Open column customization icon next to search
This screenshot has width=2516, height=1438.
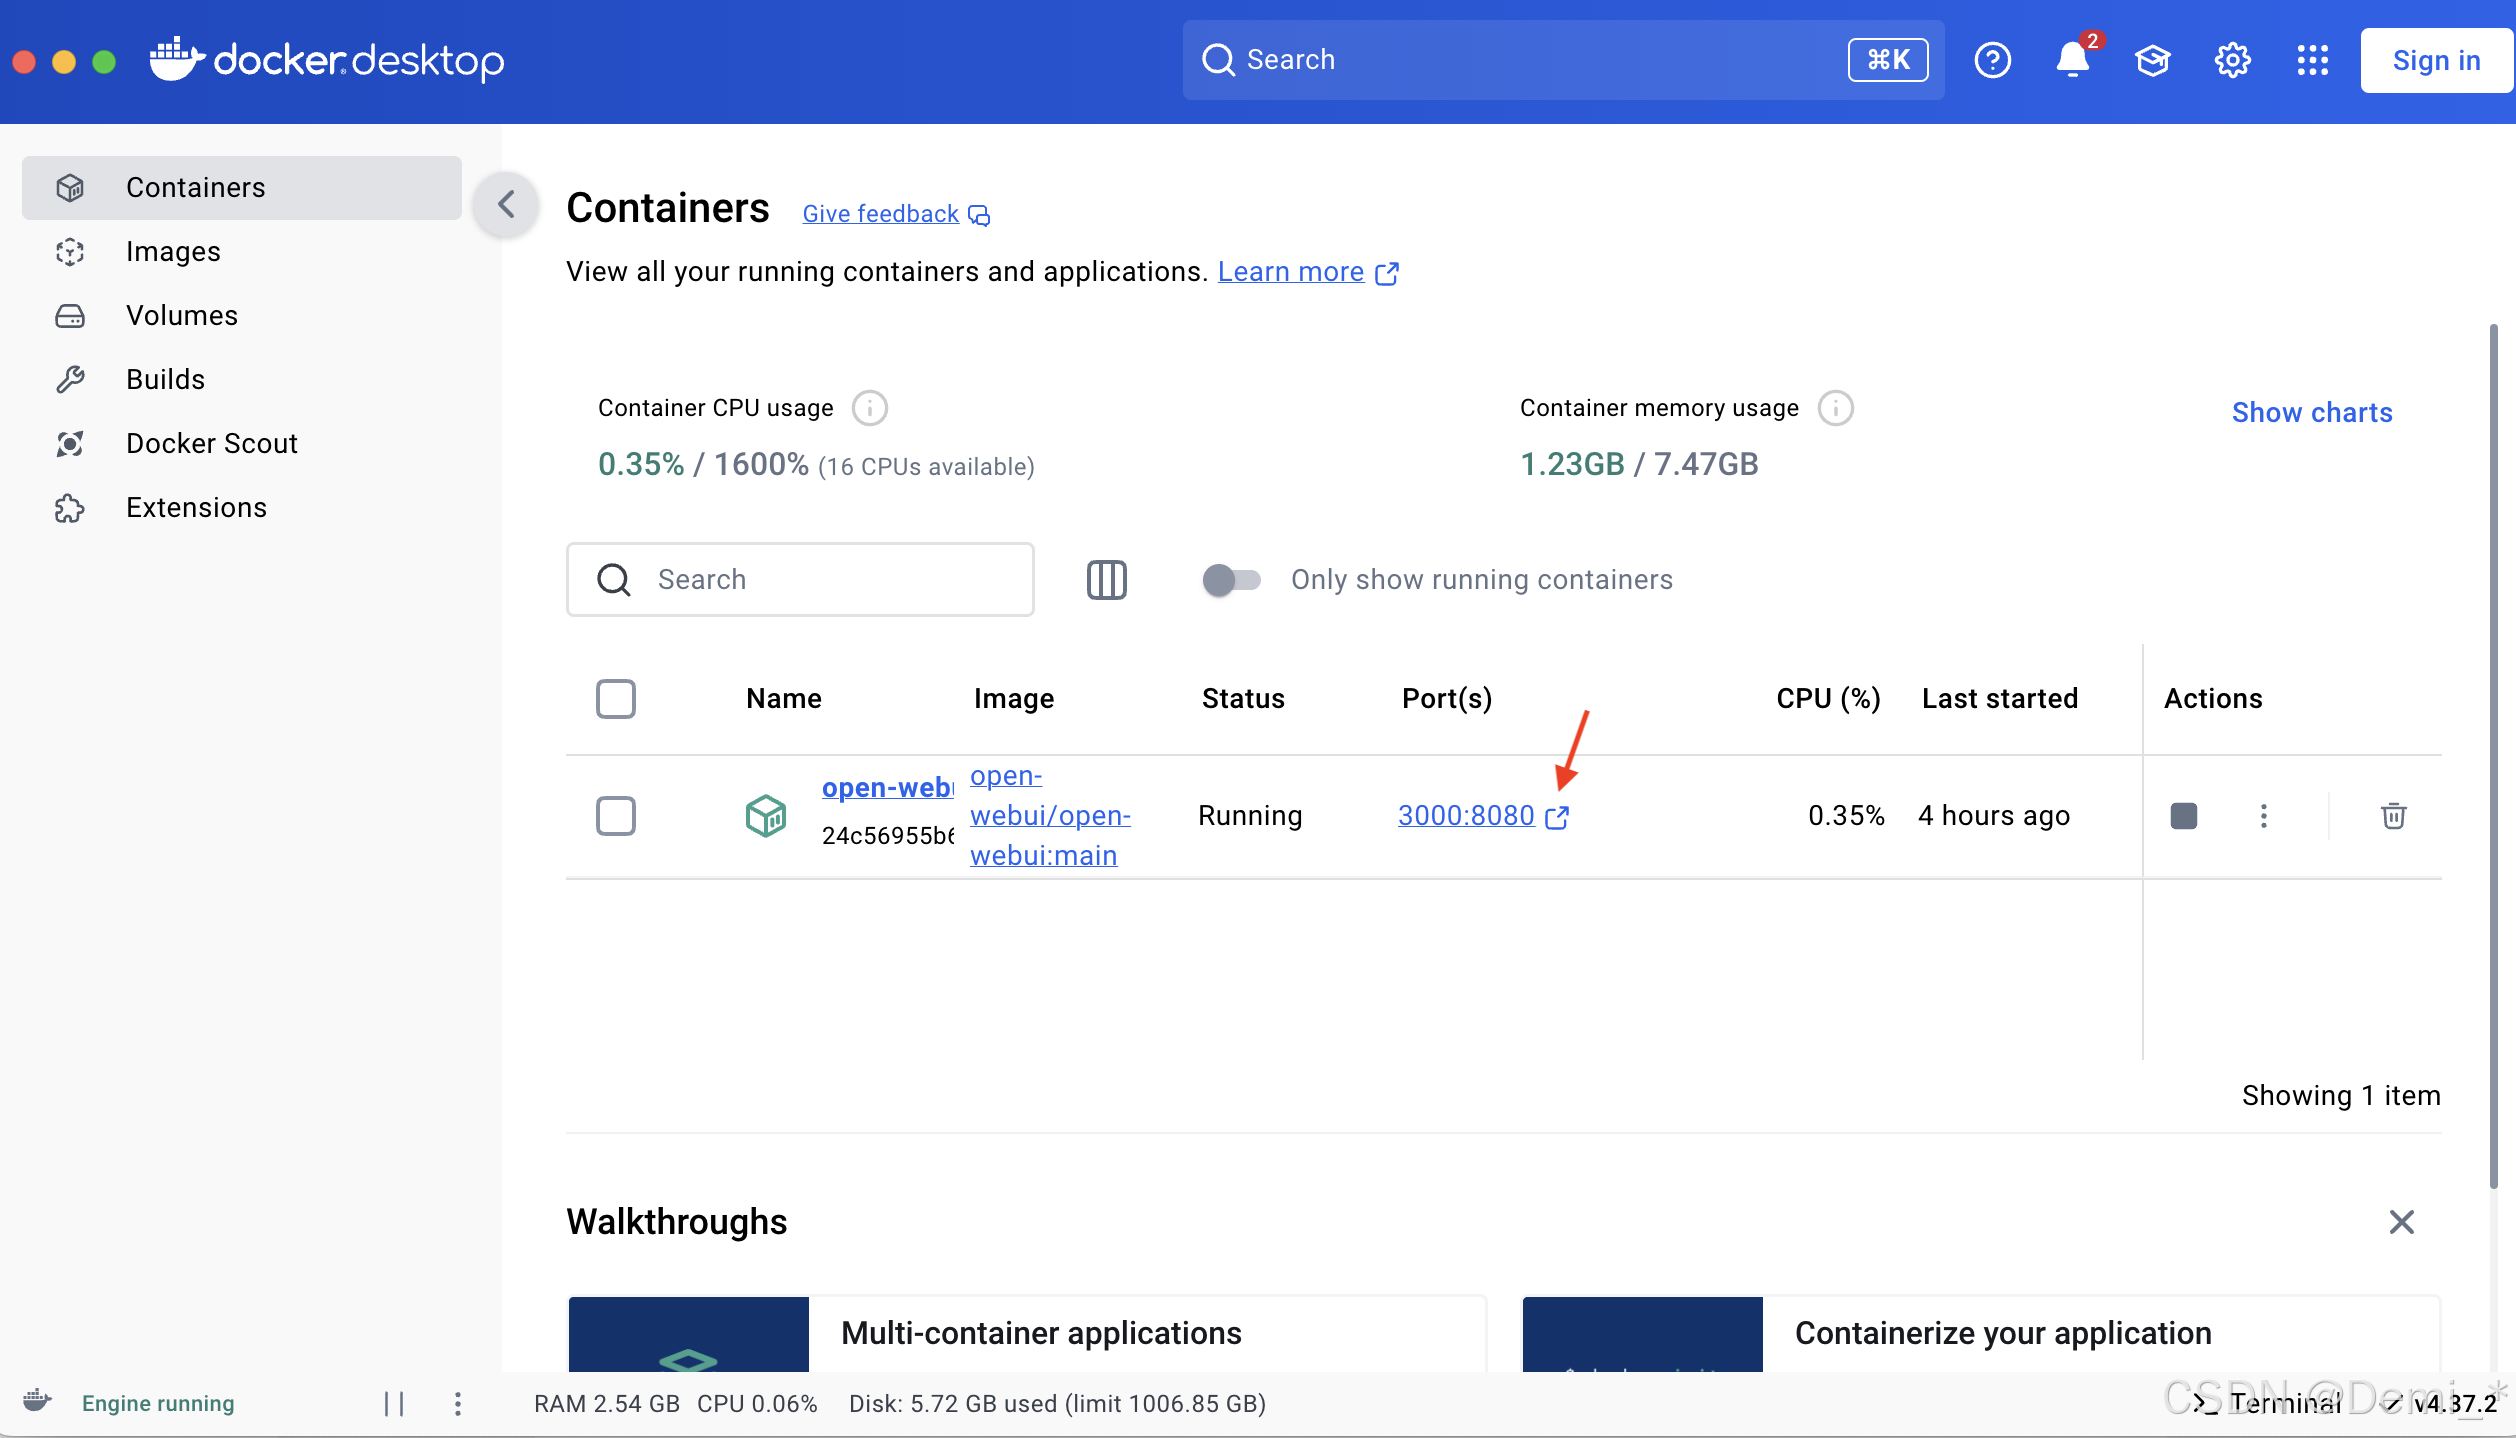[1106, 580]
